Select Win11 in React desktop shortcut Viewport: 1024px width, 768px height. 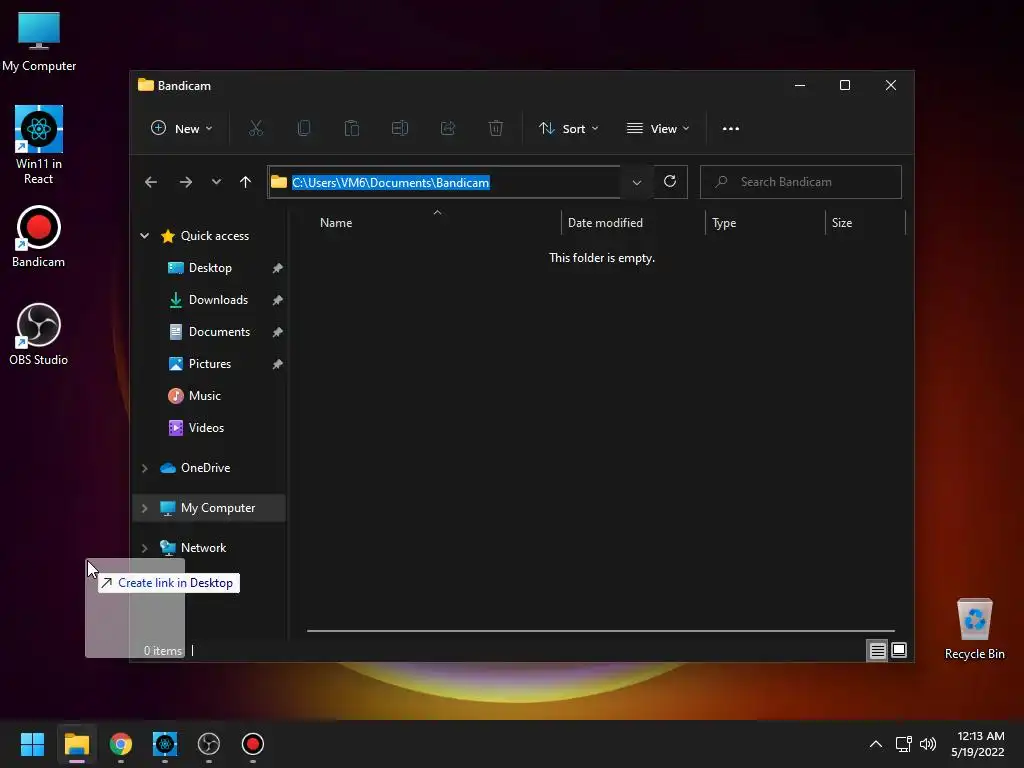click(x=39, y=145)
